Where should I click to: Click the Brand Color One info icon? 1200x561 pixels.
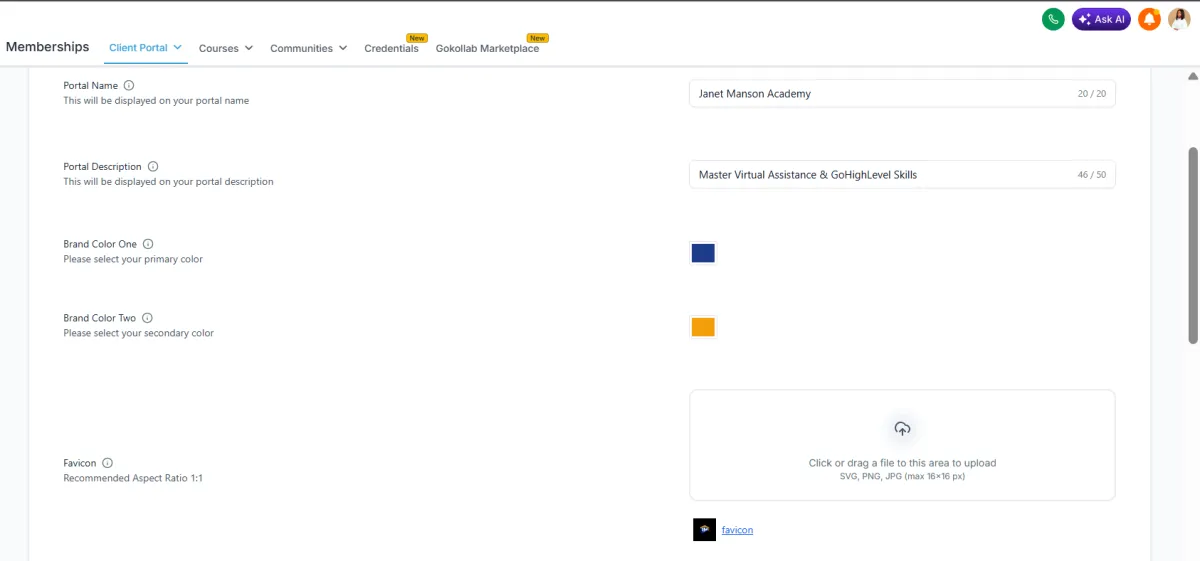148,244
